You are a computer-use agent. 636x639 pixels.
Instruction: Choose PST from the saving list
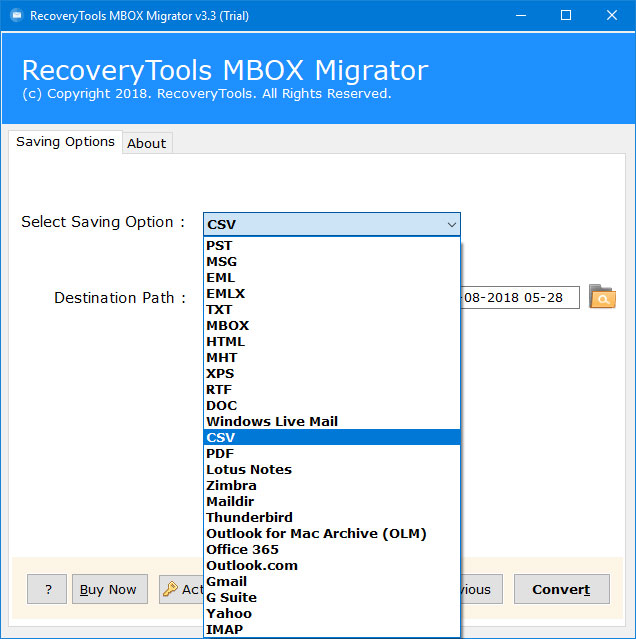click(x=332, y=245)
